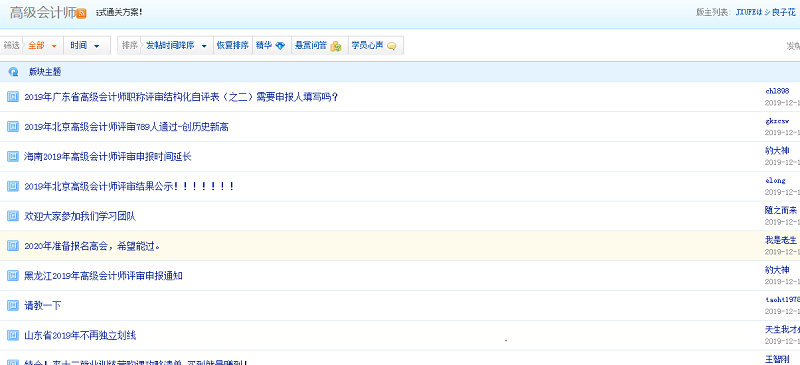The image size is (800, 365).
Task: Open the 全部 filter dropdown
Action: 43,45
